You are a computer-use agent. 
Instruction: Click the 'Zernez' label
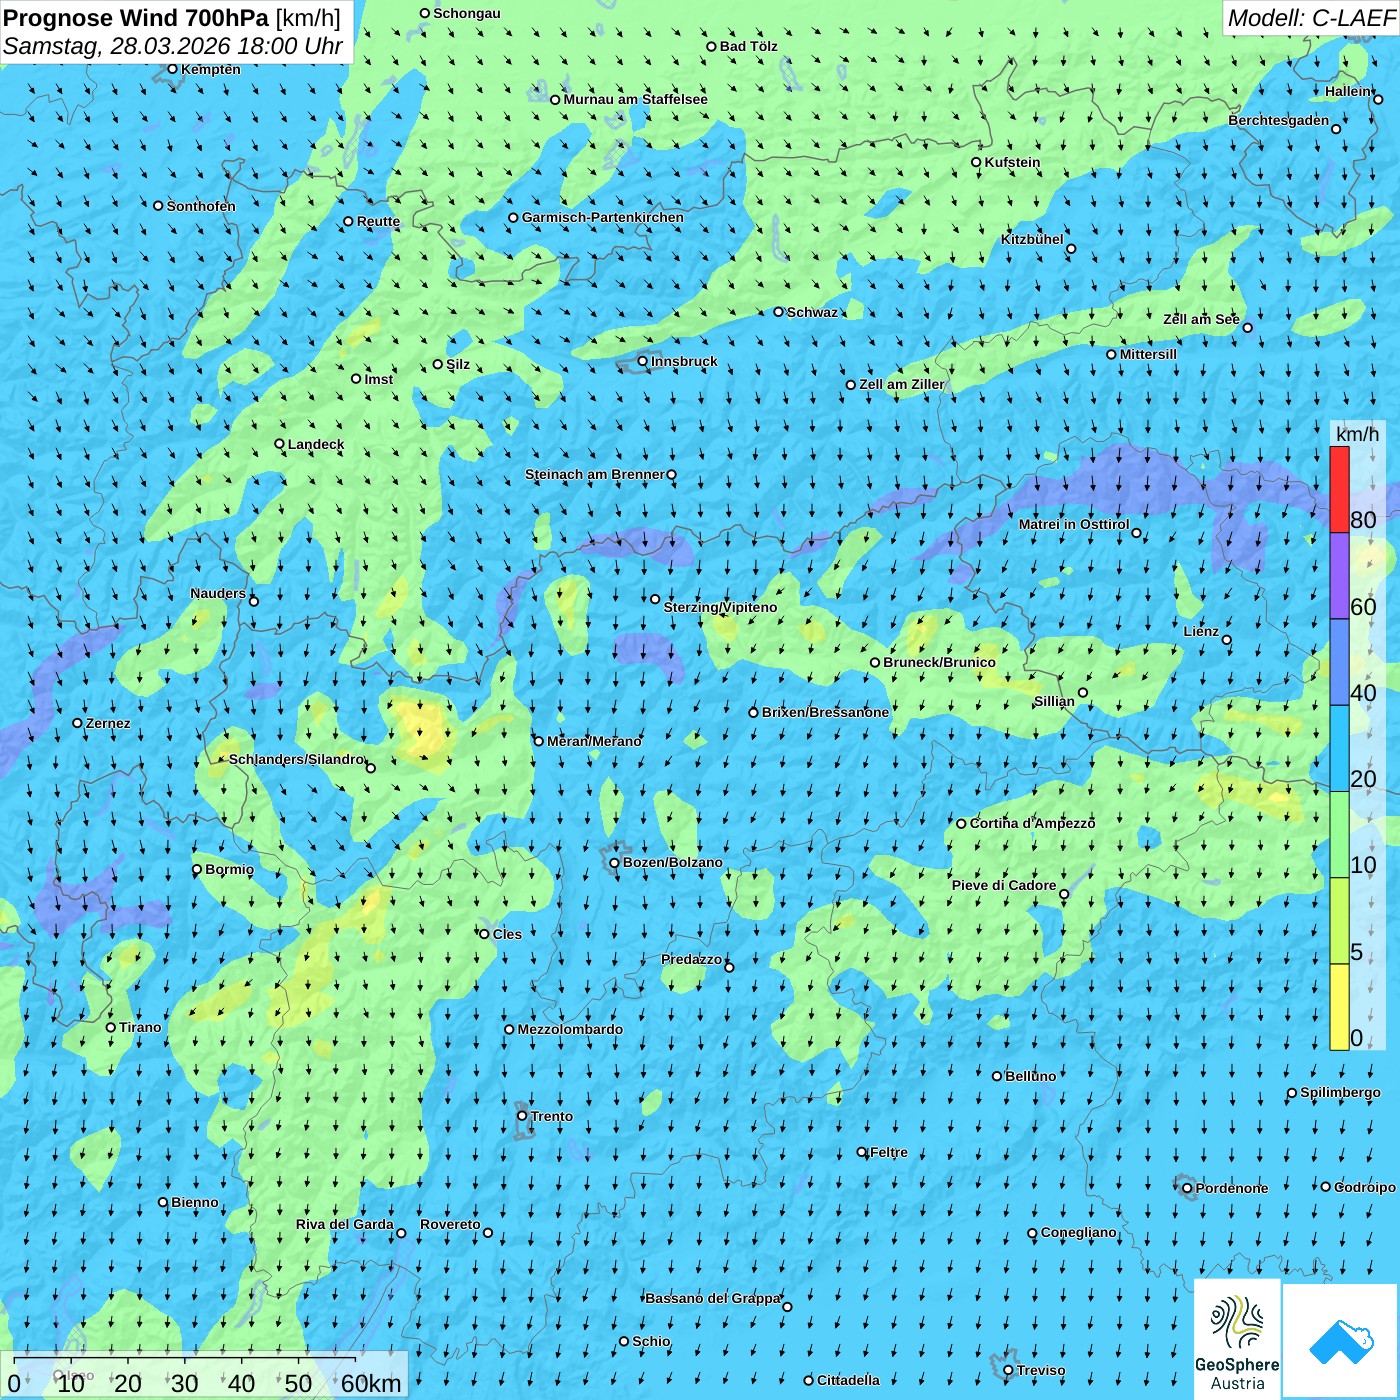[x=108, y=723]
